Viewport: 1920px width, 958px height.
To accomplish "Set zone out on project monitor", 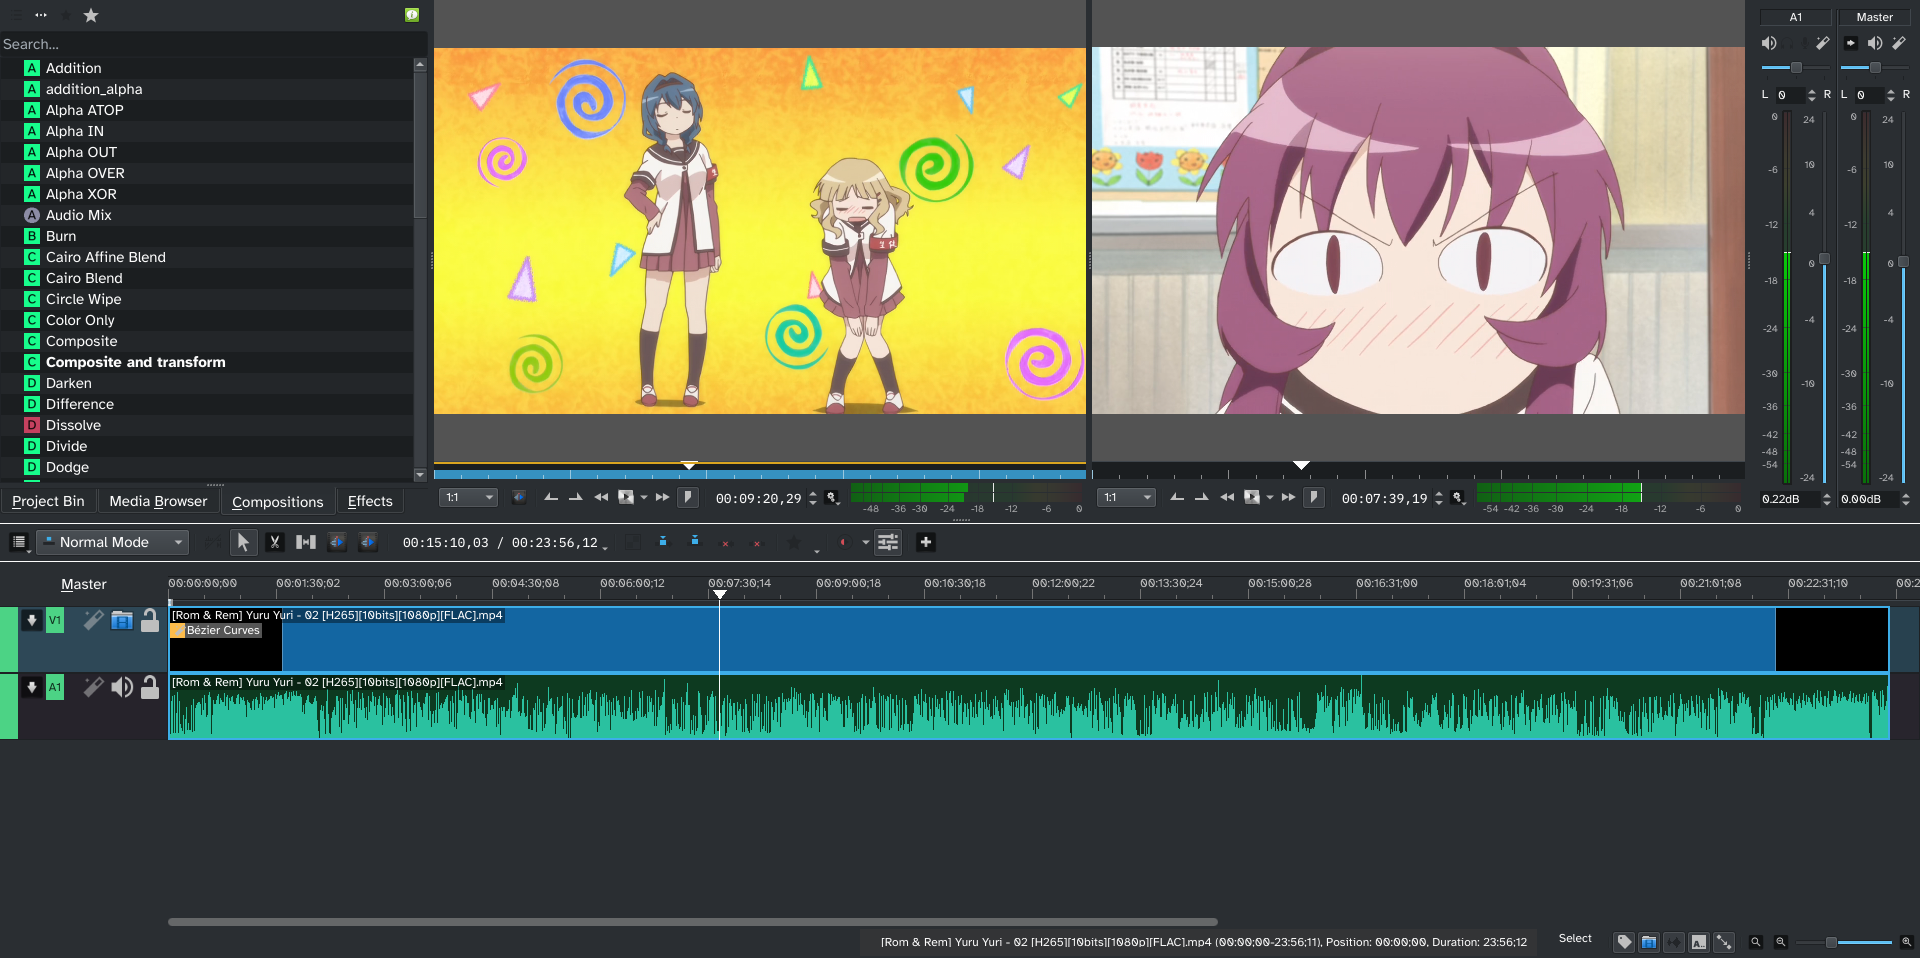I will pos(1202,497).
